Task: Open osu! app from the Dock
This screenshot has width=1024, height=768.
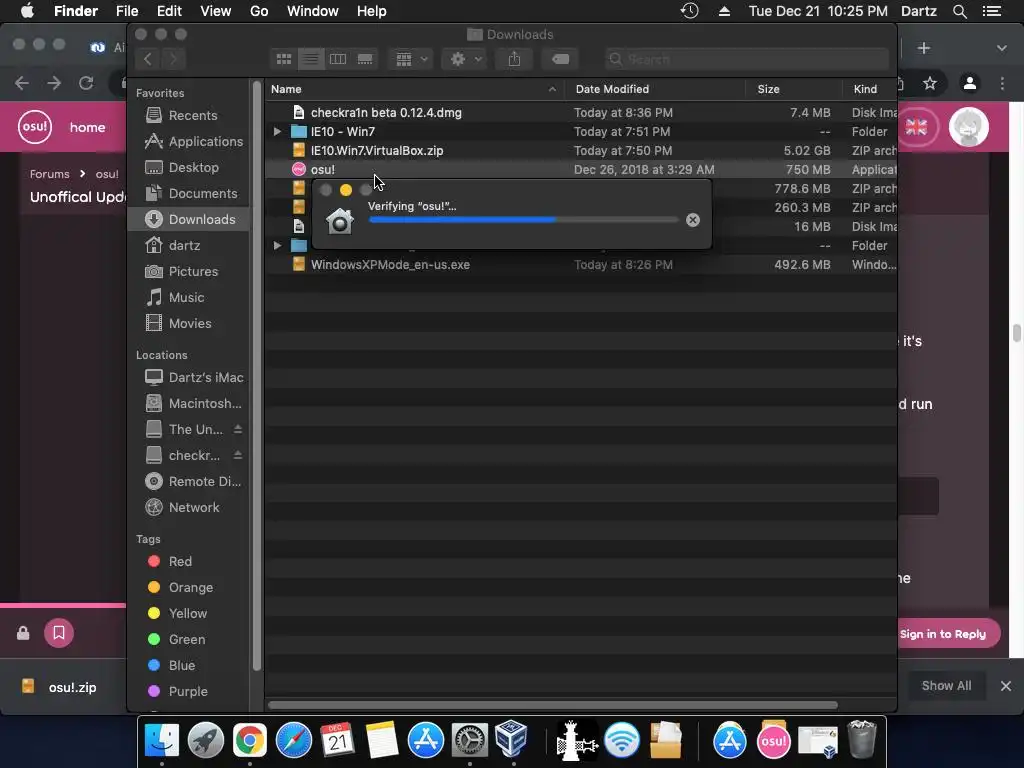Action: (x=774, y=741)
